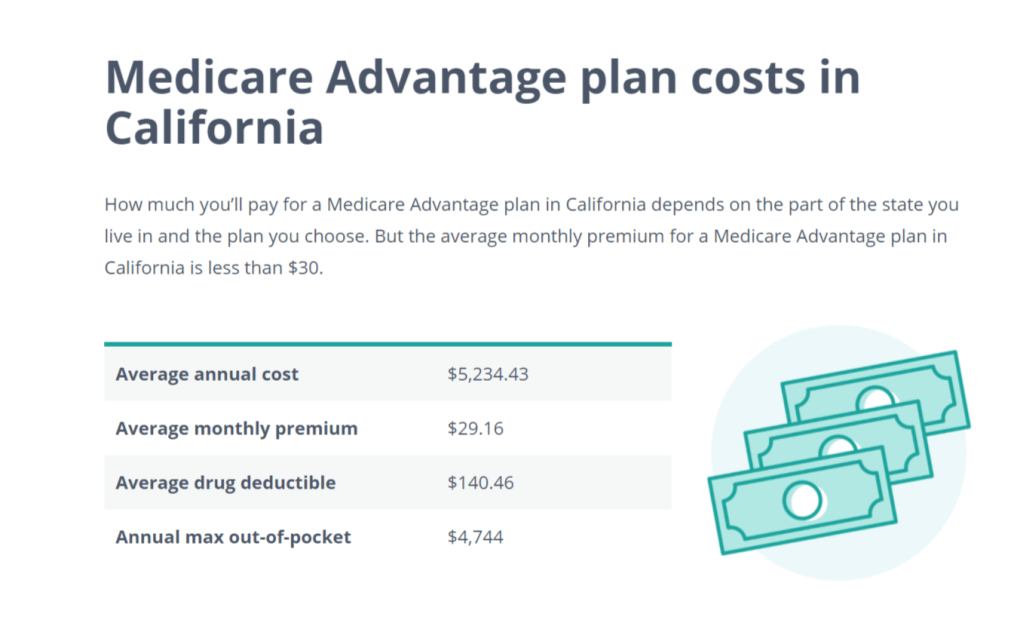Select the Annual max out-of-pocket row label
This screenshot has height=632, width=1023.
coord(233,537)
